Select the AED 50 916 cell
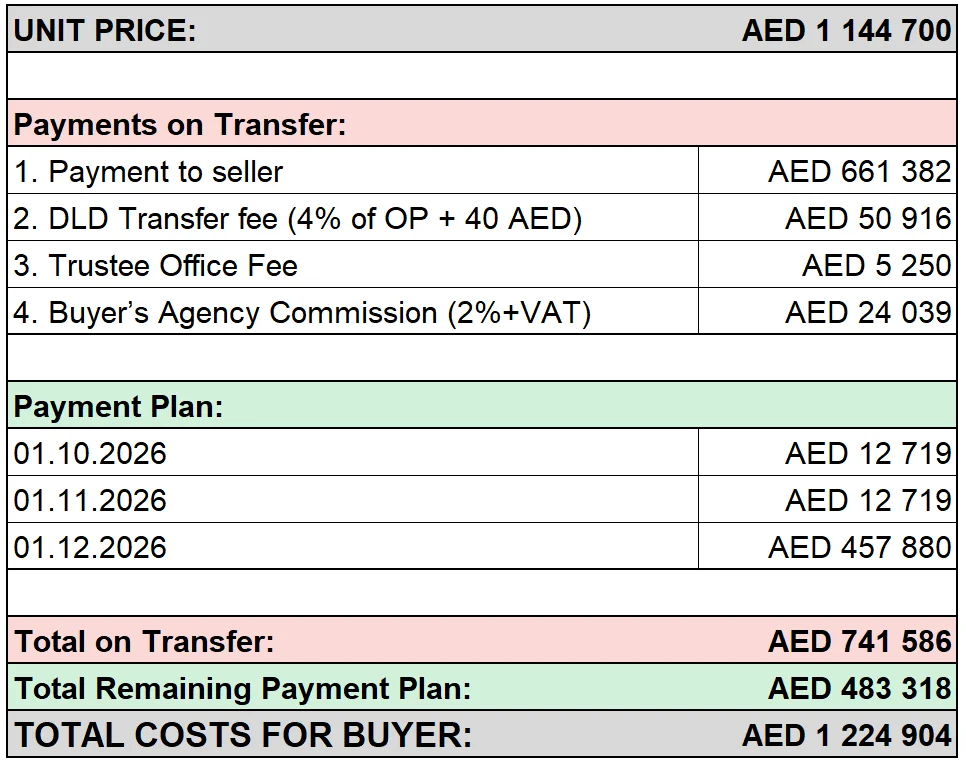 (827, 218)
